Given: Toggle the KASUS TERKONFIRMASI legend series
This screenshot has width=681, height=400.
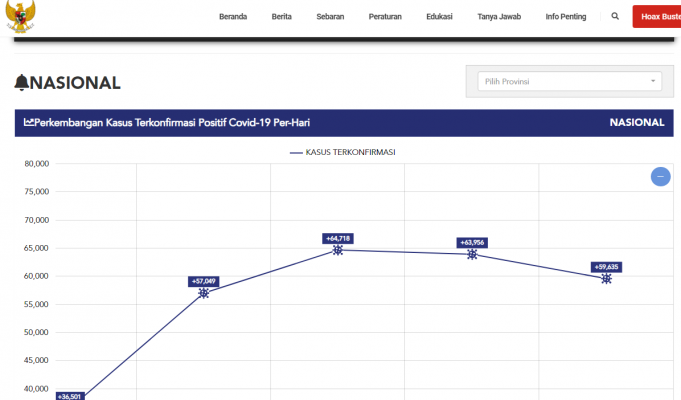Looking at the screenshot, I should click(x=345, y=152).
